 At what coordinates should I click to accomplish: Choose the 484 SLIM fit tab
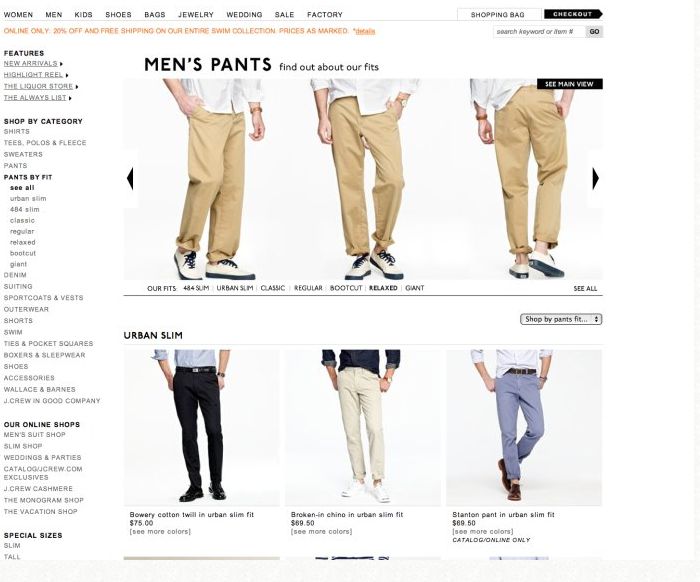(196, 288)
